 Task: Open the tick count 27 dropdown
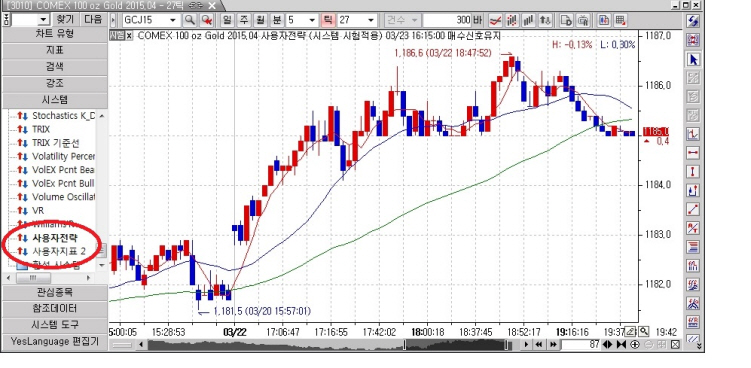pyautogui.click(x=371, y=20)
